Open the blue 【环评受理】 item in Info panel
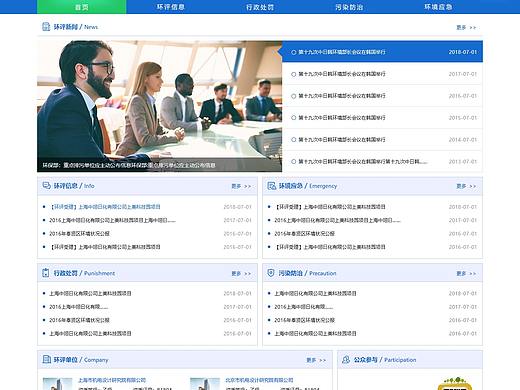This screenshot has height=390, width=520. point(105,207)
